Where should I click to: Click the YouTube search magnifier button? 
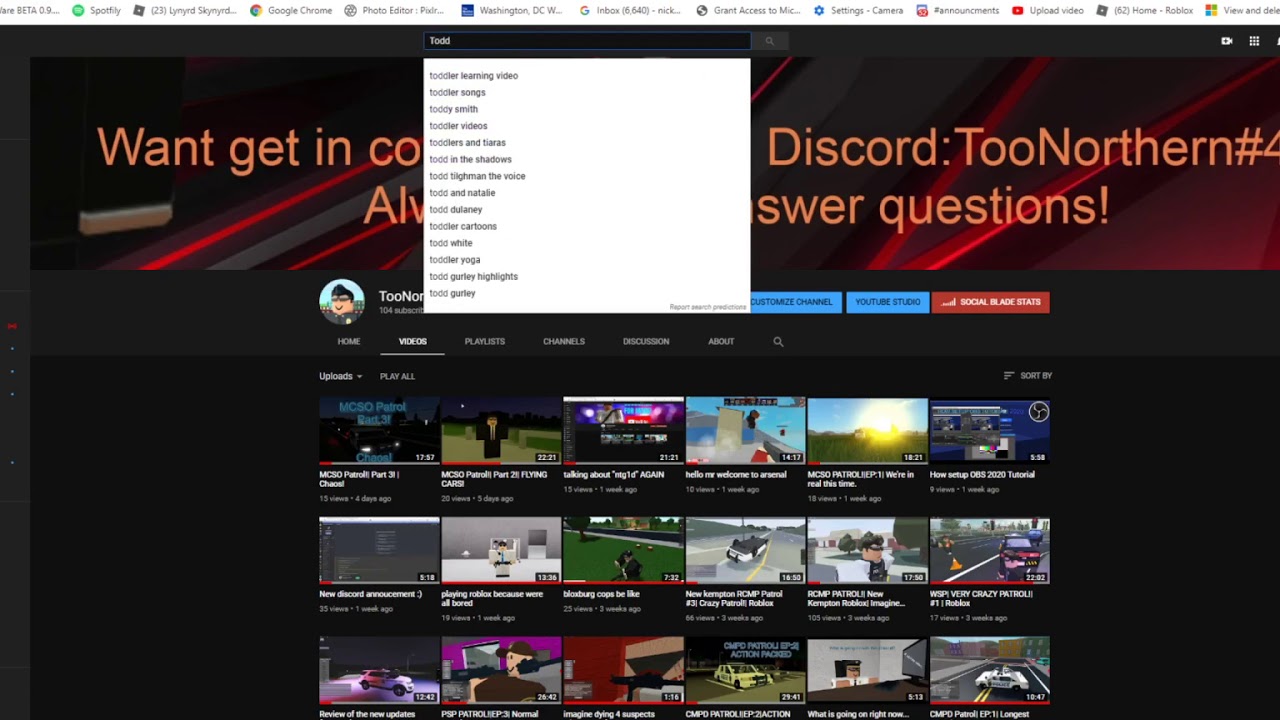[769, 41]
